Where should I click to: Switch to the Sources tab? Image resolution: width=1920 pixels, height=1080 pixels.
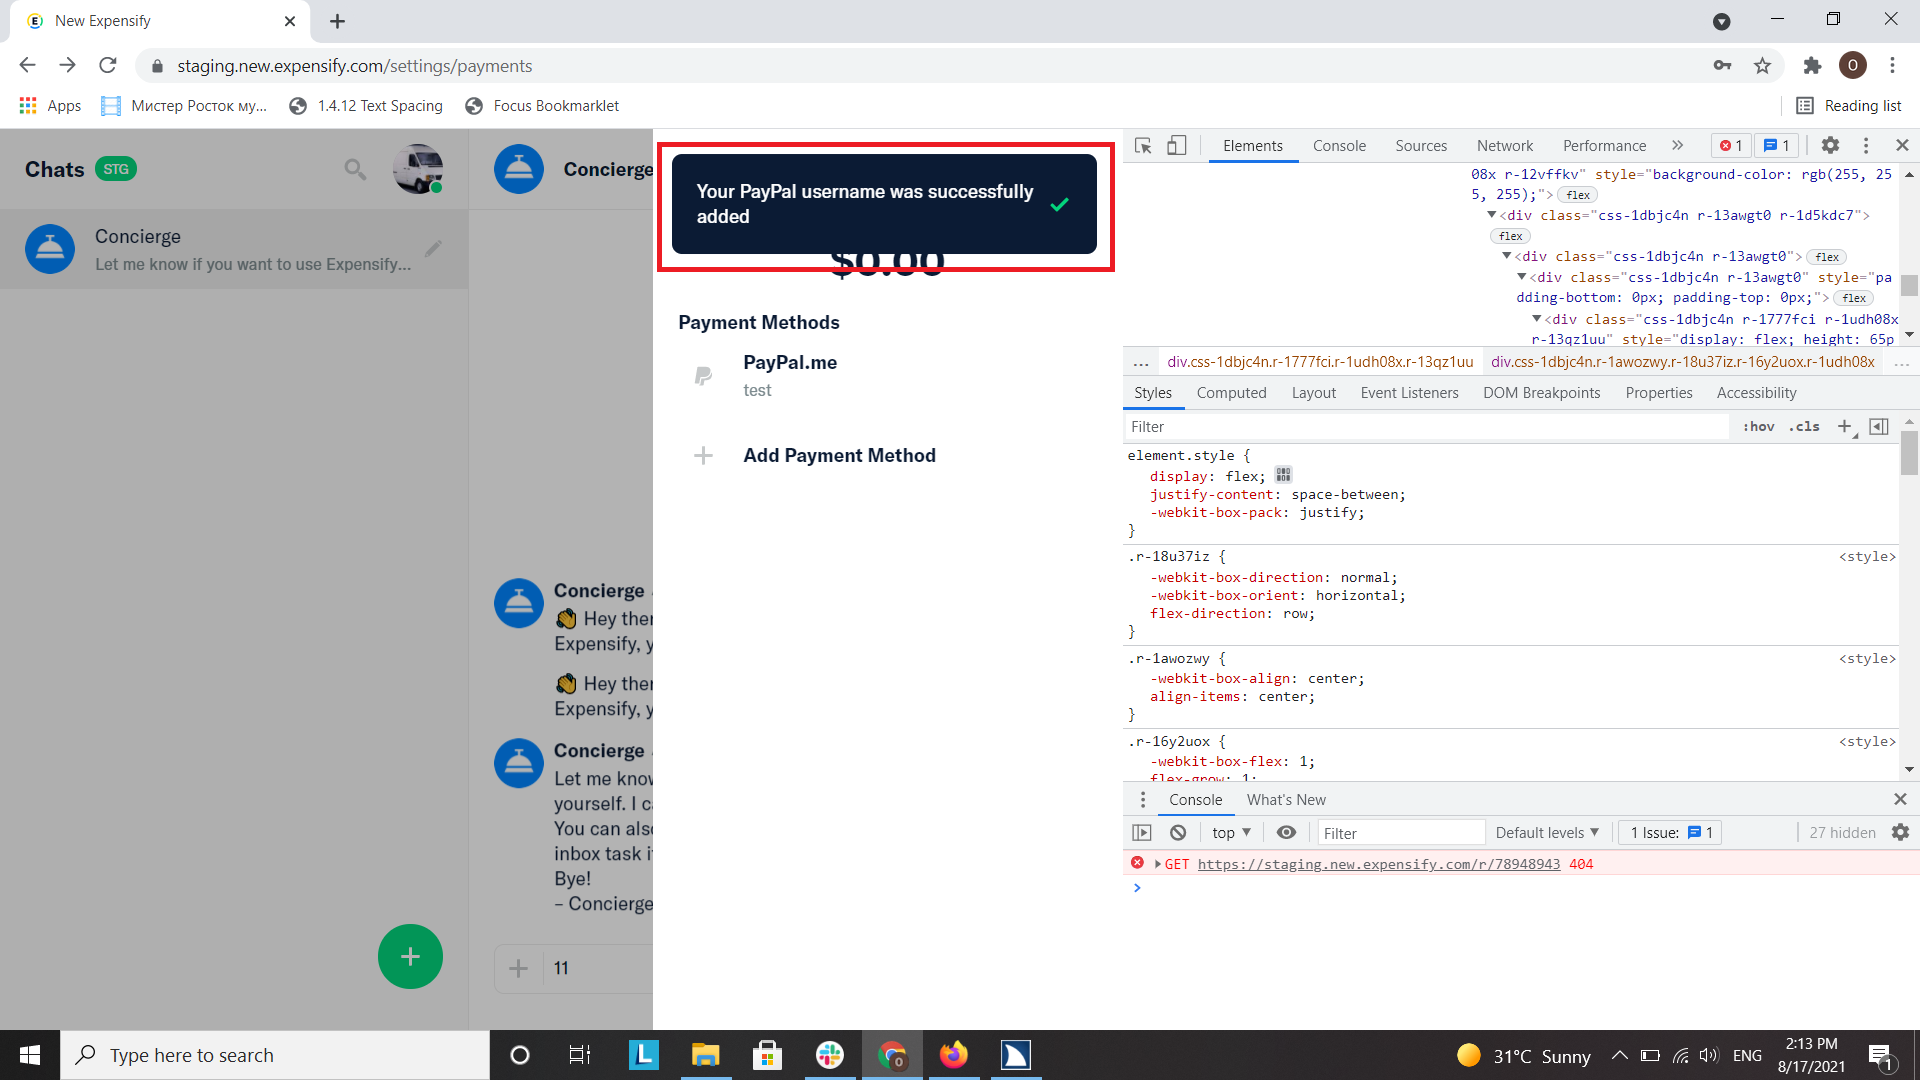click(1421, 146)
